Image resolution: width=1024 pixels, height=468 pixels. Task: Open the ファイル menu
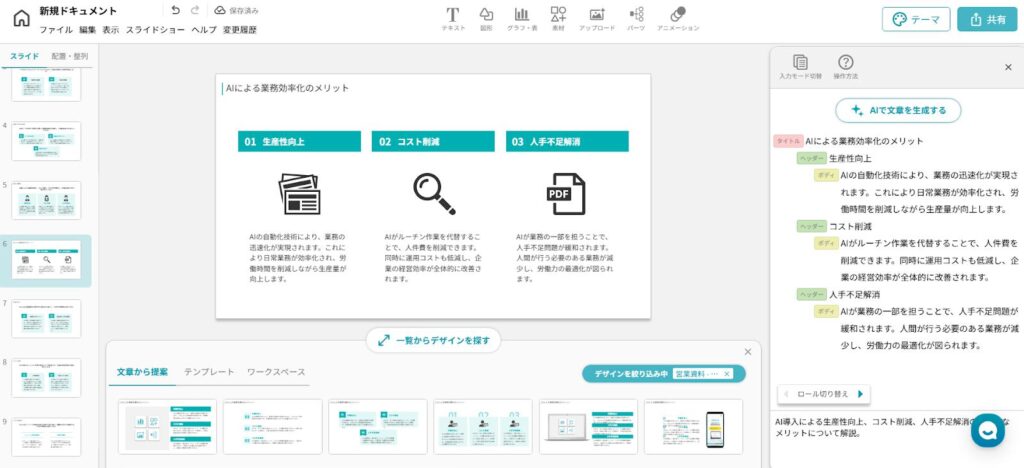[56, 30]
